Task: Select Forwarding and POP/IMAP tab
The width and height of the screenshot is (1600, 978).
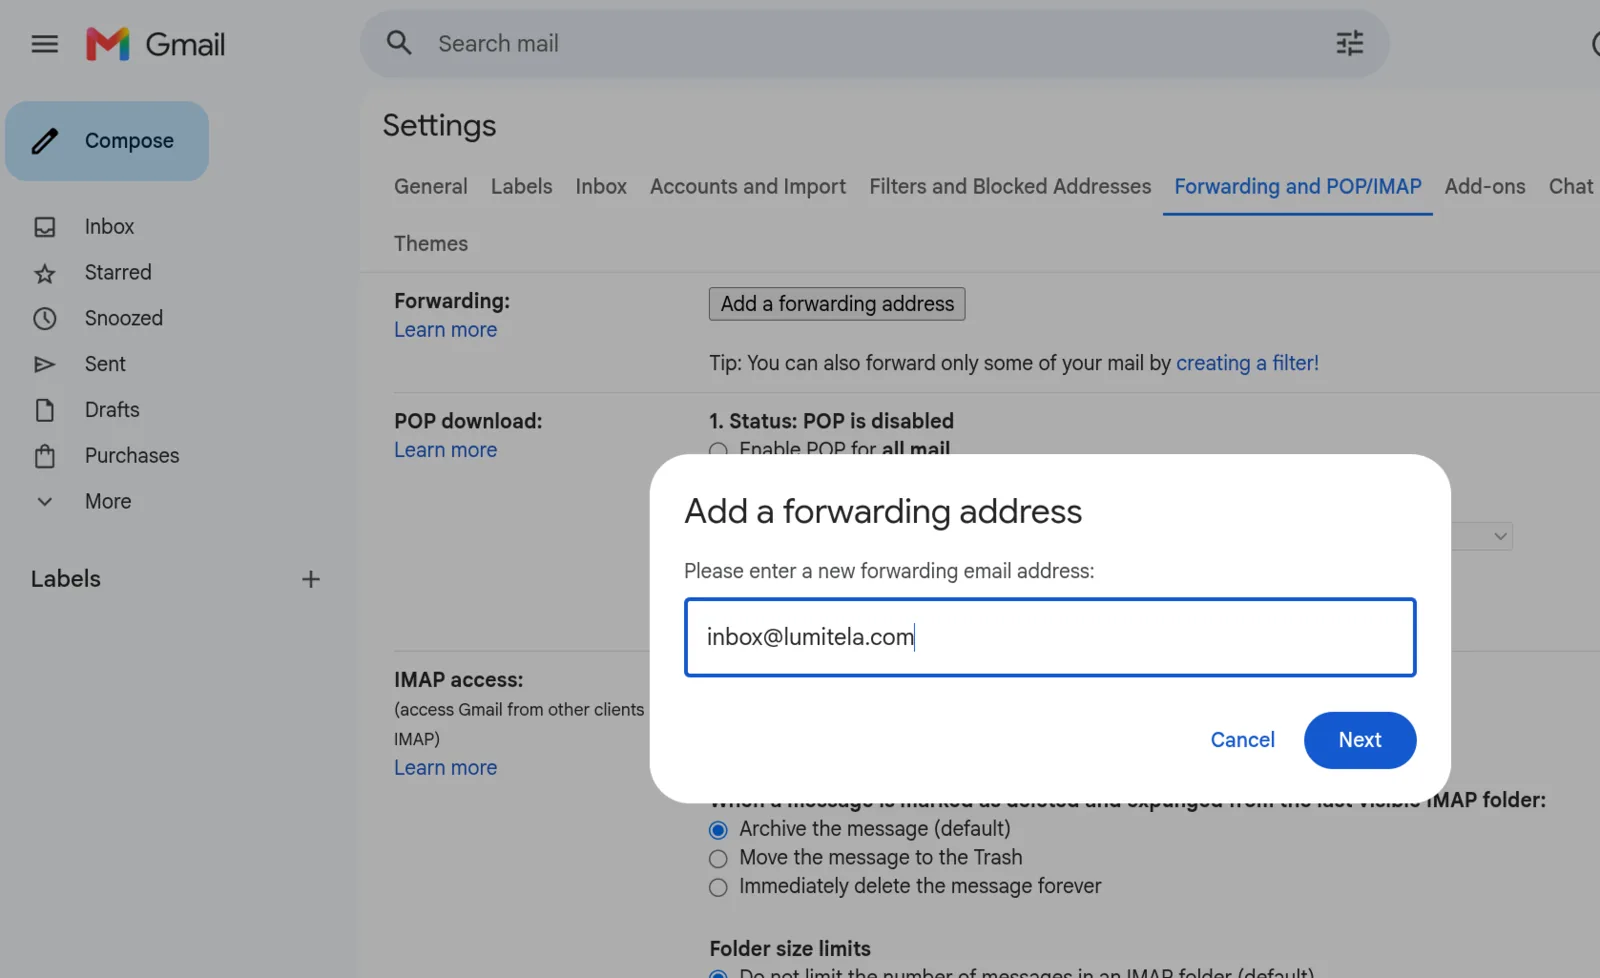Action: click(1298, 187)
